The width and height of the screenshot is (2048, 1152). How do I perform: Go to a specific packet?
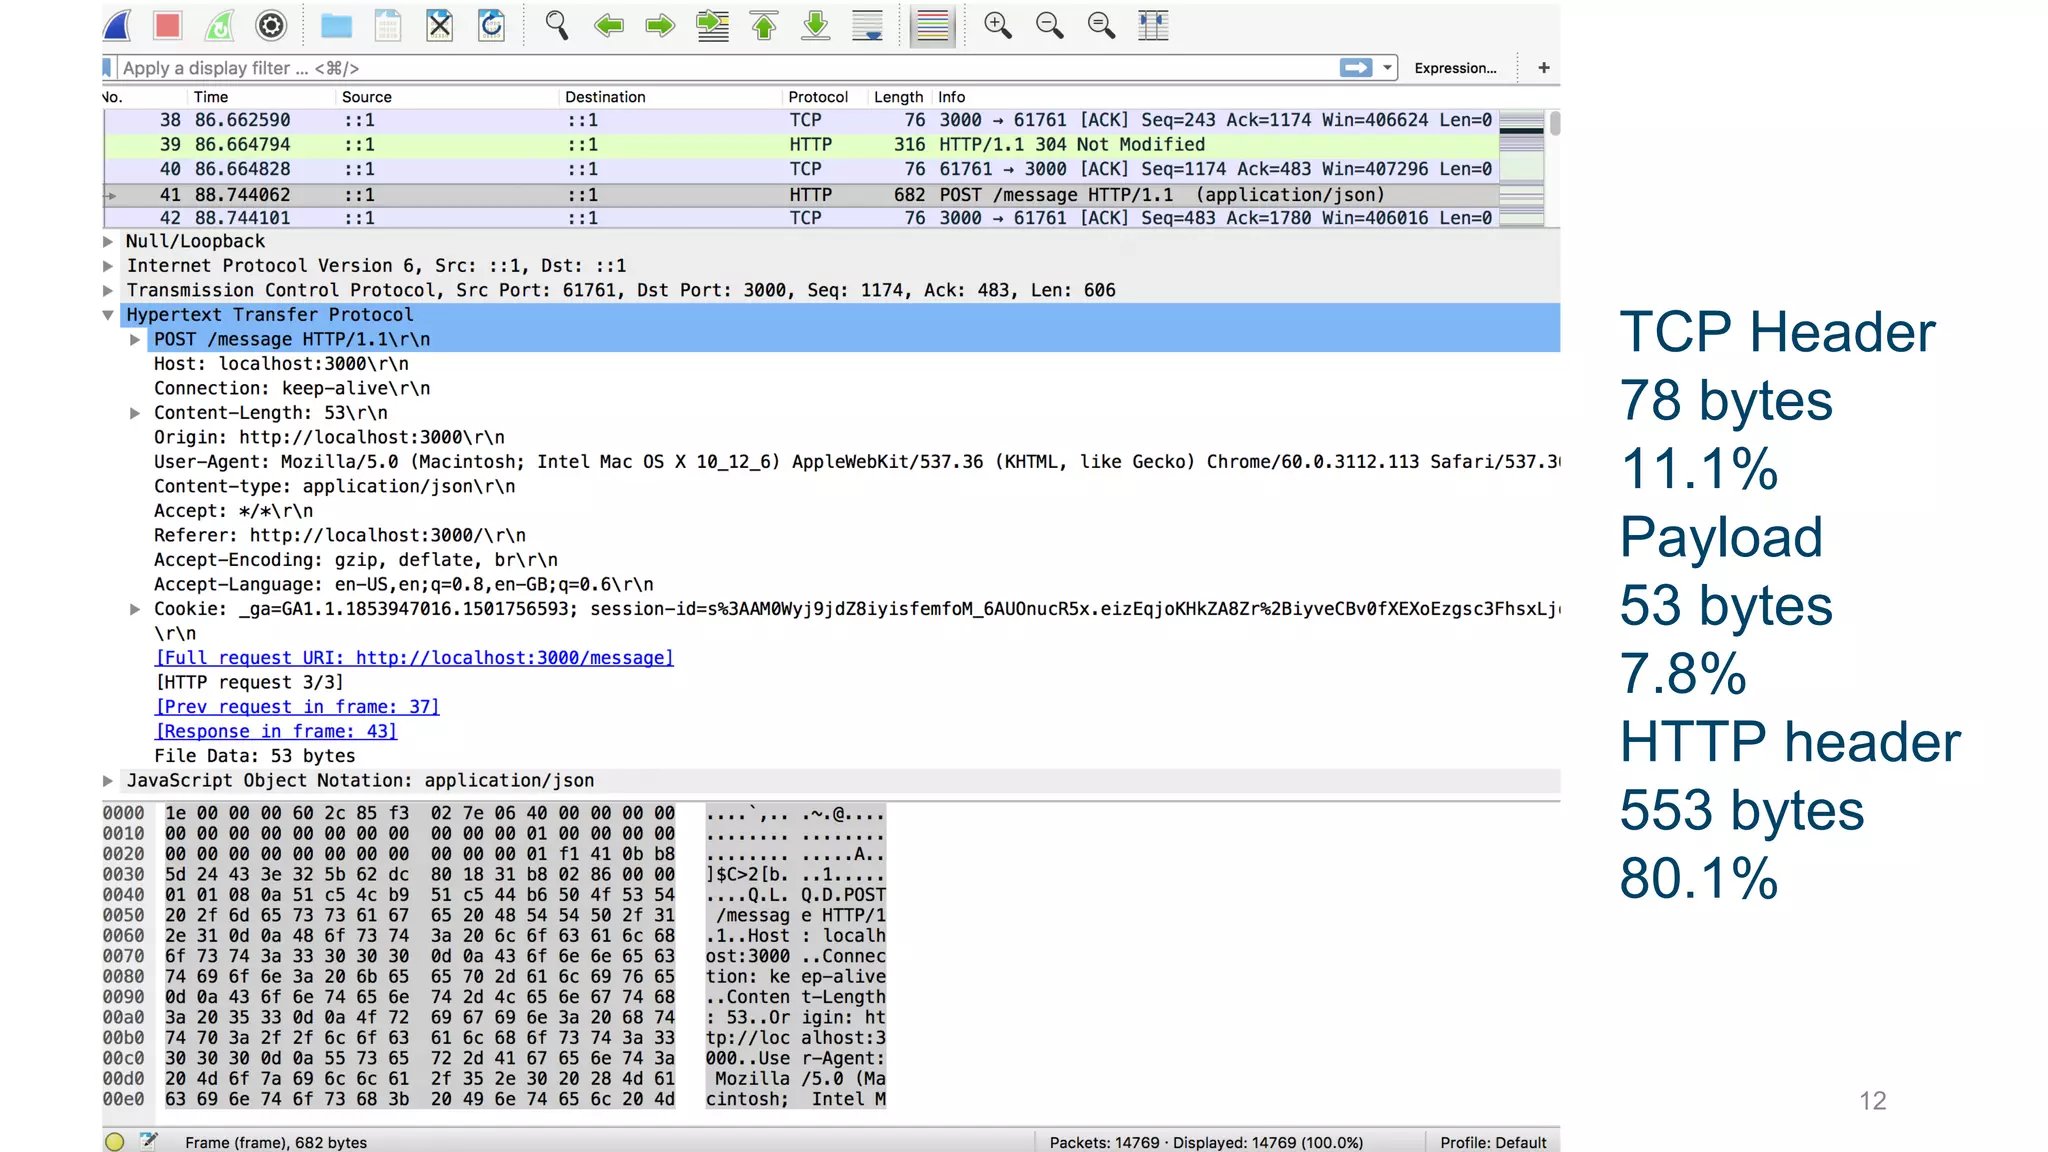click(712, 25)
